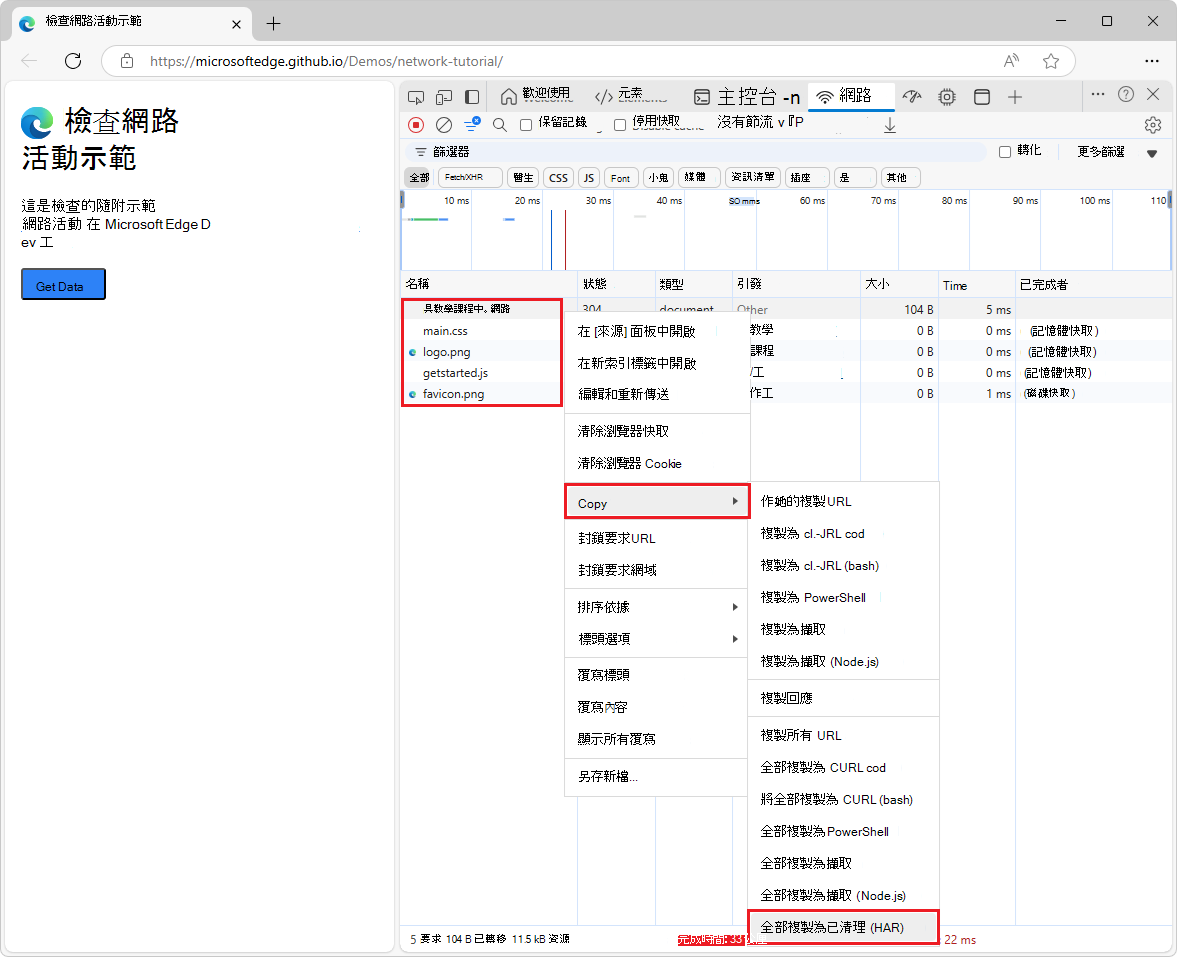Toggle the 轉化 filter checkbox
Viewport: 1177px width, 957px height.
(1005, 151)
